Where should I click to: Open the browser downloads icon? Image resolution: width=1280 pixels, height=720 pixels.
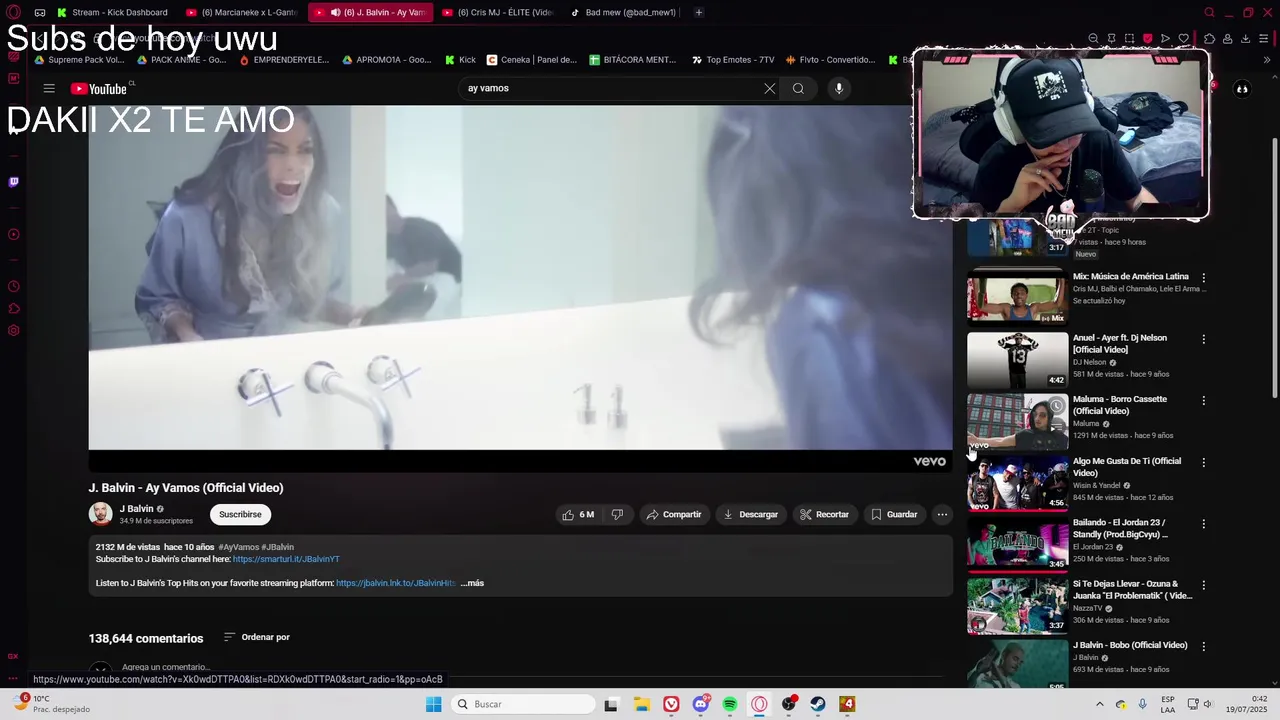coord(1245,38)
